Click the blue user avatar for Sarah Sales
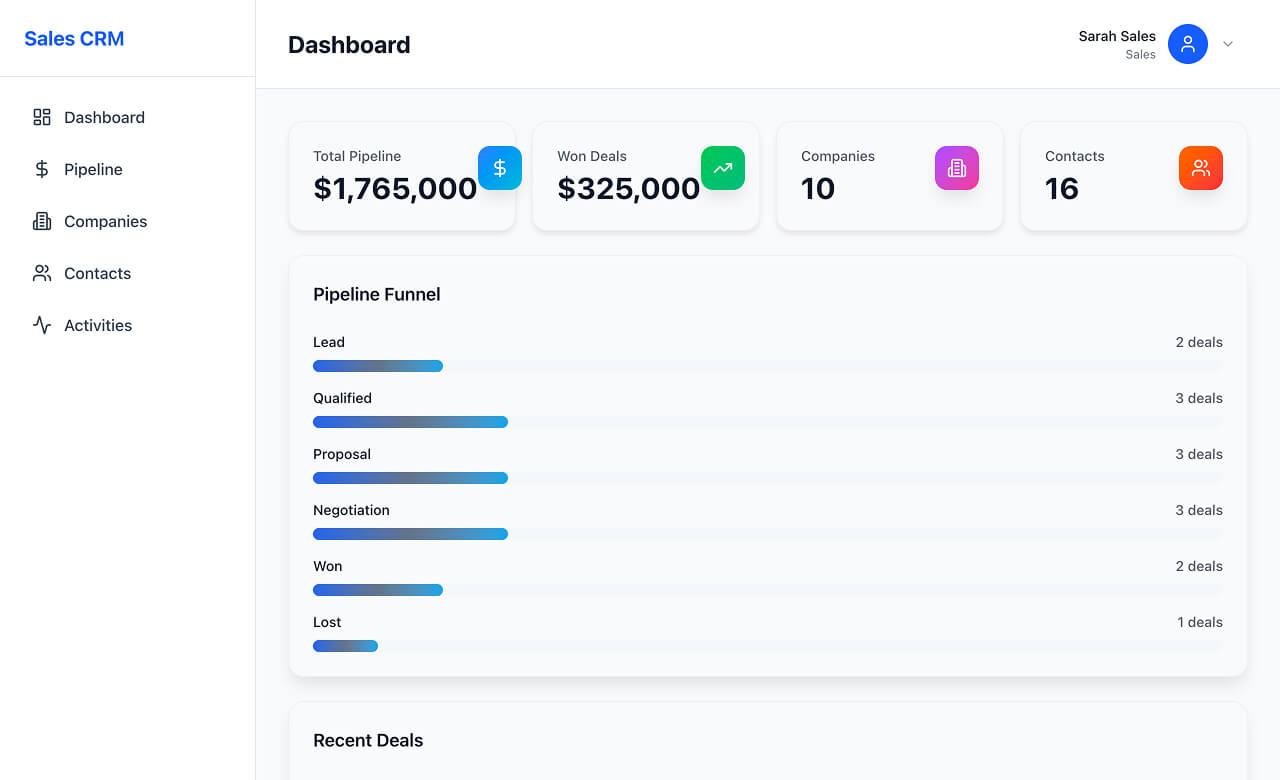This screenshot has height=780, width=1280. click(1188, 44)
